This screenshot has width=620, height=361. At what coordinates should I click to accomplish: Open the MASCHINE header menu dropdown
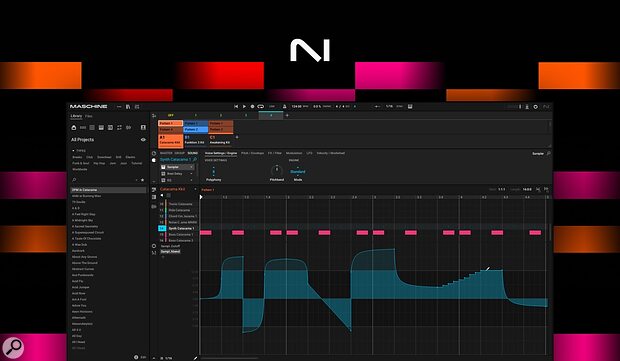click(119, 106)
